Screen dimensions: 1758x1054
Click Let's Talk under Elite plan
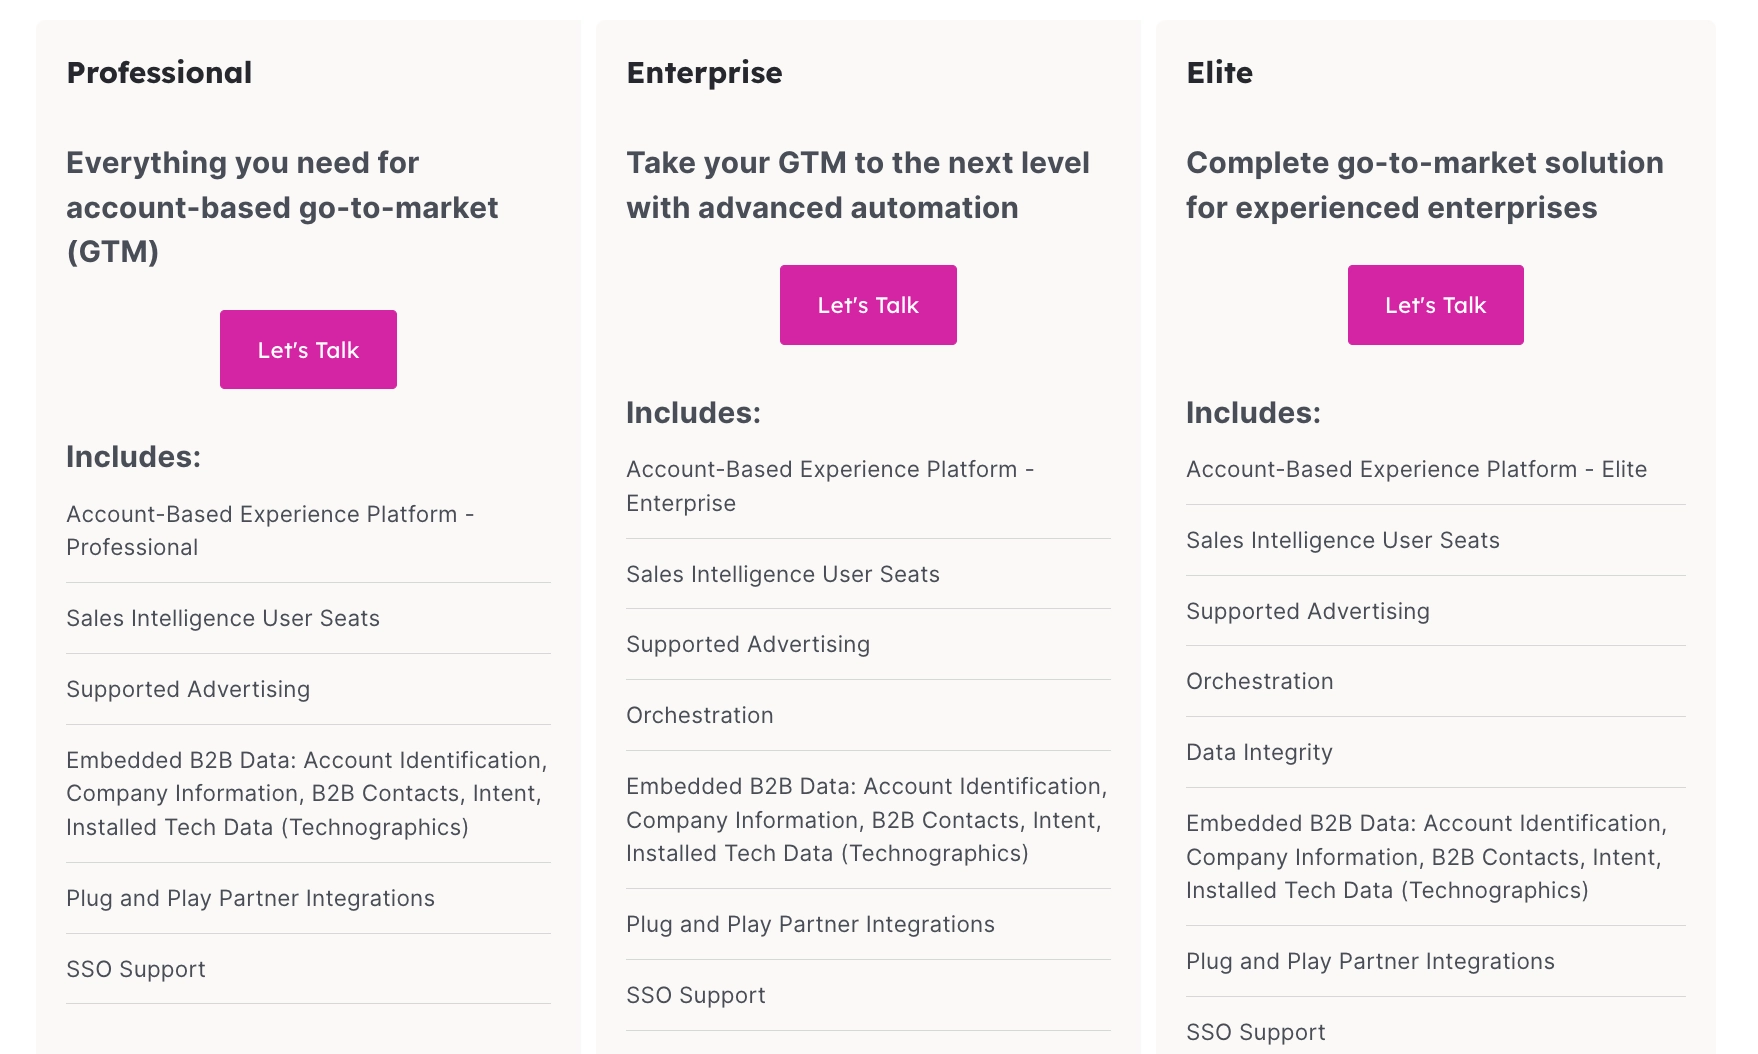tap(1436, 305)
